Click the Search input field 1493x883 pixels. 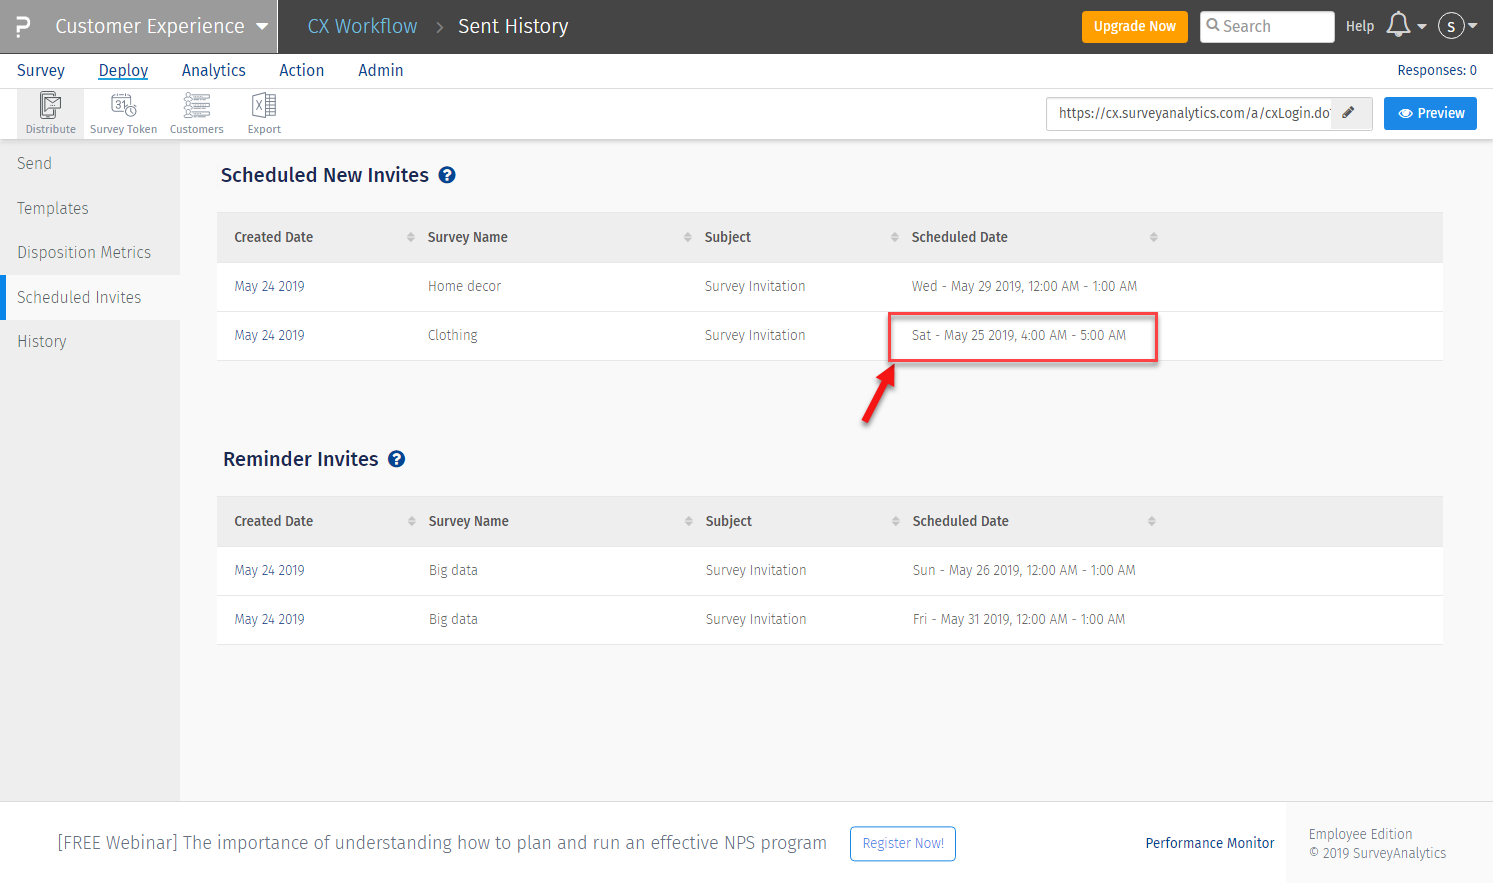click(x=1267, y=26)
